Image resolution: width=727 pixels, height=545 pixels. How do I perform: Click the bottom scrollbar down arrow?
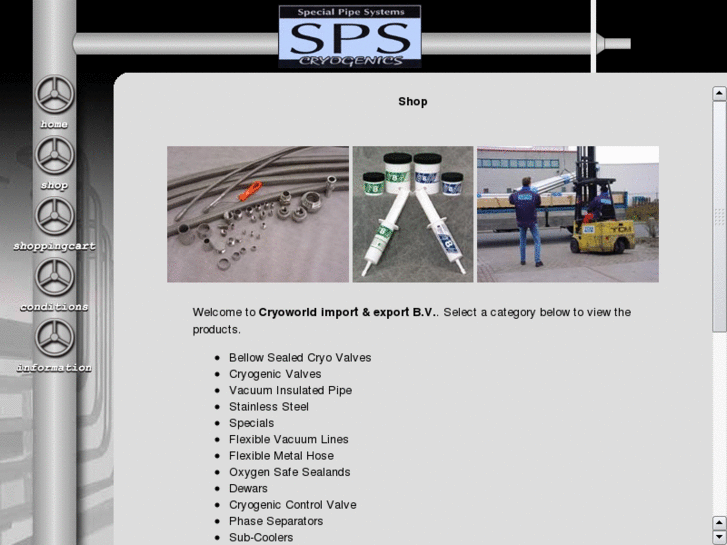(x=719, y=537)
